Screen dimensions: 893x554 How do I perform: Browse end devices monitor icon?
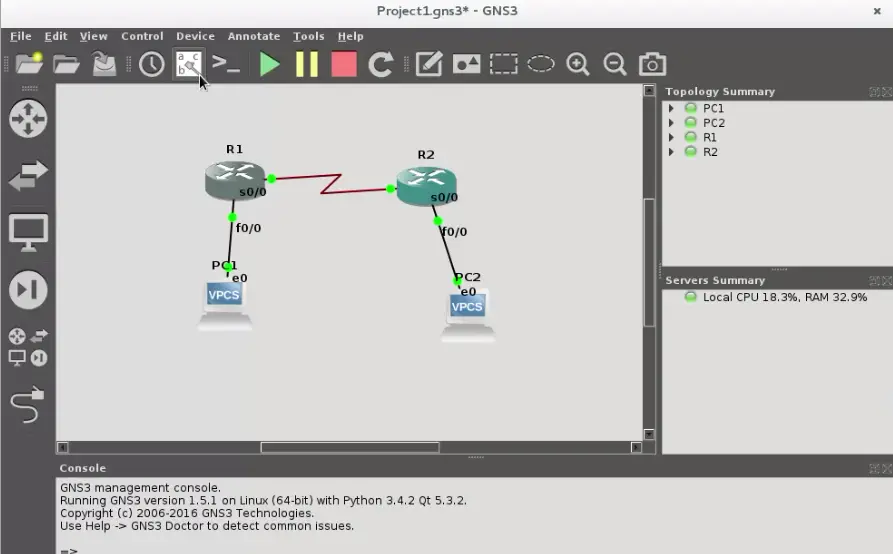tap(28, 233)
